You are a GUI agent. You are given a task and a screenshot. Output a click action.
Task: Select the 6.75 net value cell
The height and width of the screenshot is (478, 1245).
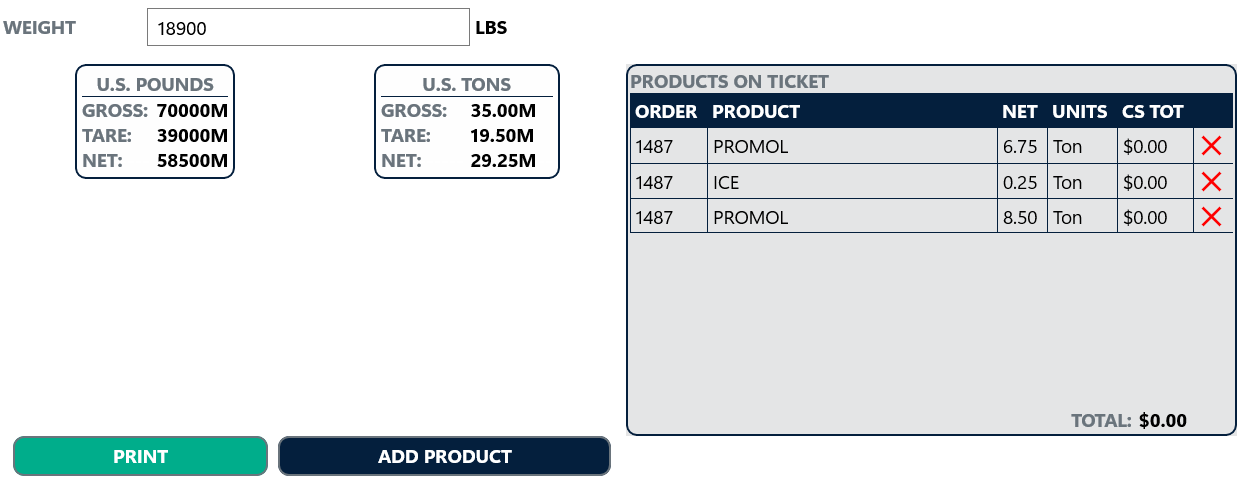click(1020, 147)
